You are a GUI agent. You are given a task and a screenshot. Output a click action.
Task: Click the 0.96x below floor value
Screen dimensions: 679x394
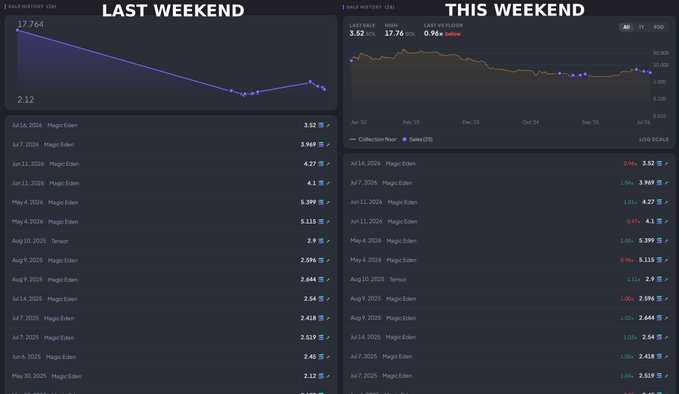click(442, 34)
